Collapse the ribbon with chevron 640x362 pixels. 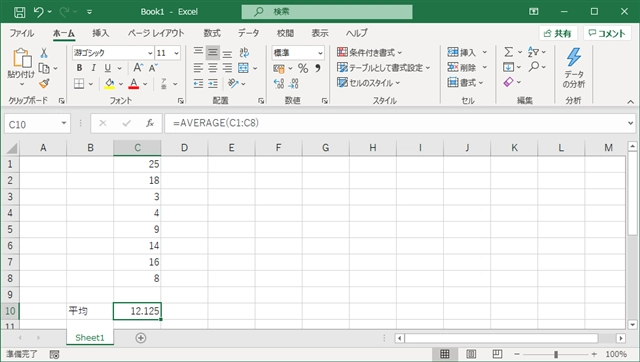click(631, 102)
